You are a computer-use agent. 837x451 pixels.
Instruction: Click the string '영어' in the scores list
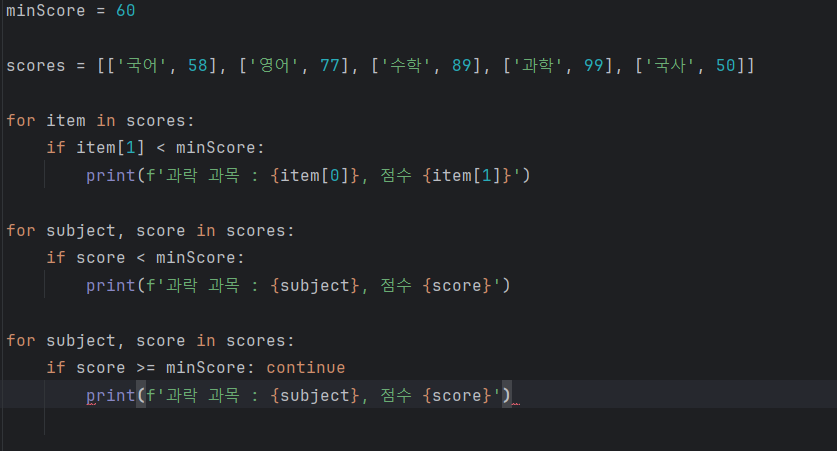[x=274, y=66]
